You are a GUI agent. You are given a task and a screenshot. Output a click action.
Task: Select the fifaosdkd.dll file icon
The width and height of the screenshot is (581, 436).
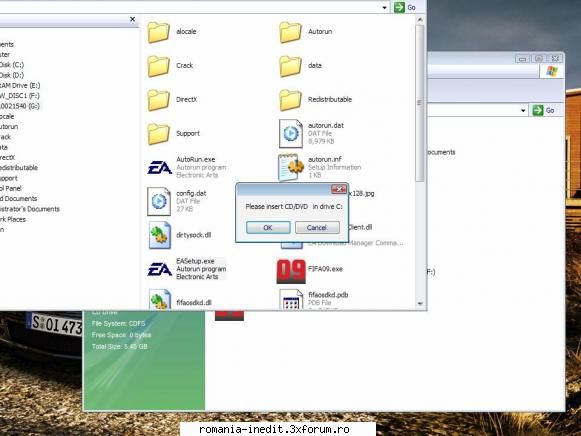click(160, 299)
